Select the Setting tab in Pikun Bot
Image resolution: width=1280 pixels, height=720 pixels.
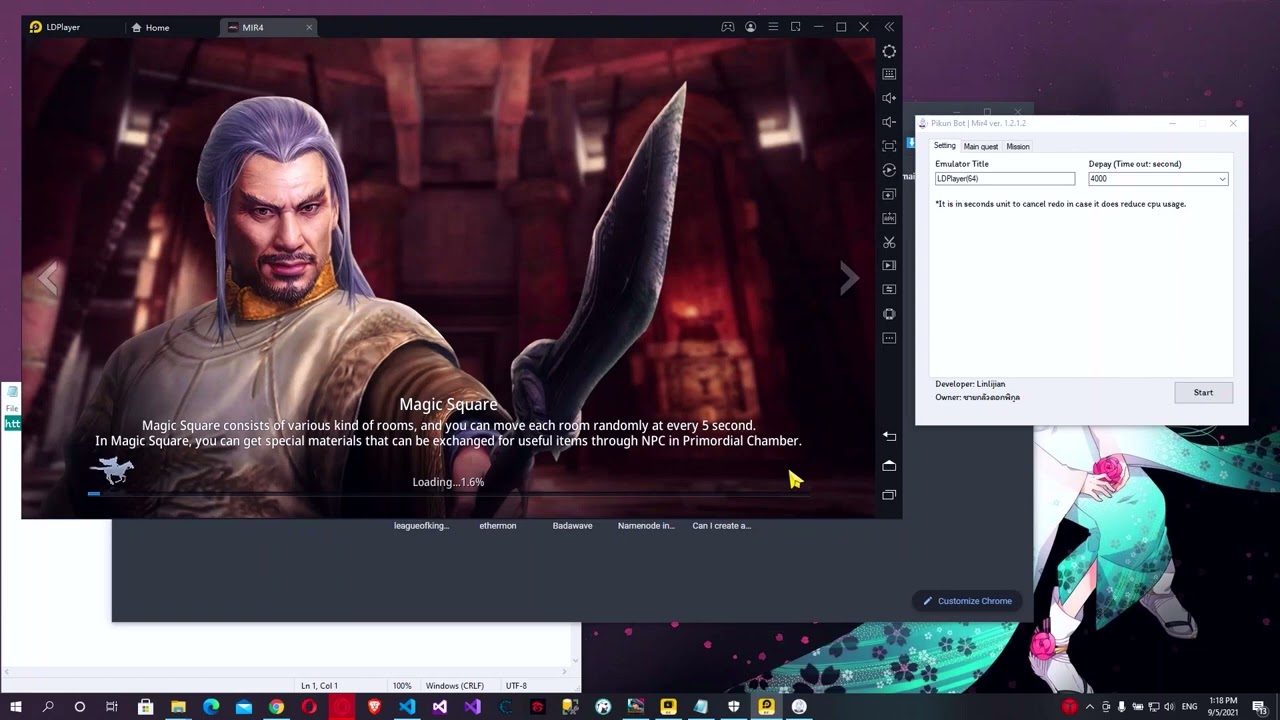pyautogui.click(x=945, y=146)
